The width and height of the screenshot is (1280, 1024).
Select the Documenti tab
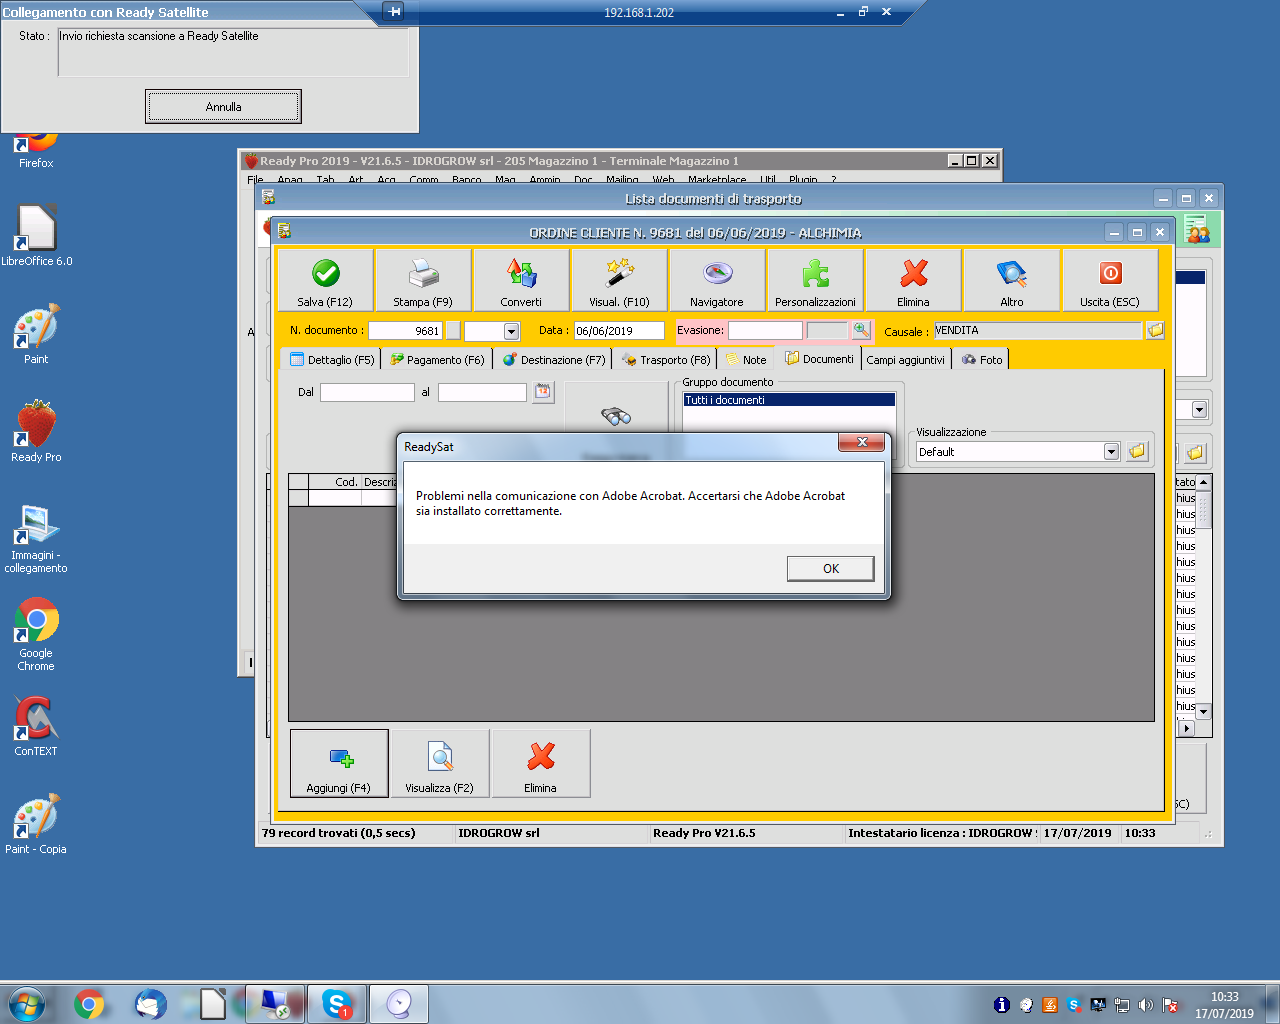pyautogui.click(x=819, y=359)
